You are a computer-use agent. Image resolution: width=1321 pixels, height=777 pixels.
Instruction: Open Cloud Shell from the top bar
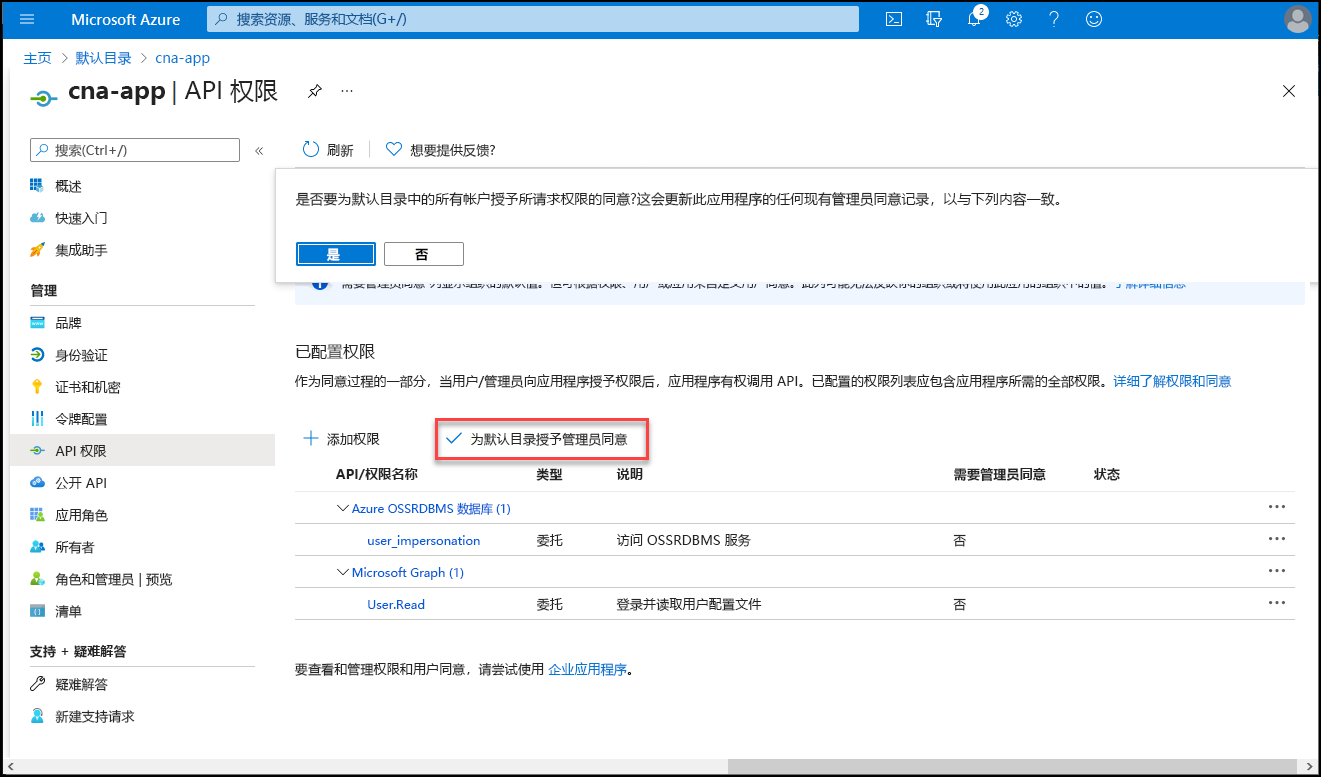895,19
